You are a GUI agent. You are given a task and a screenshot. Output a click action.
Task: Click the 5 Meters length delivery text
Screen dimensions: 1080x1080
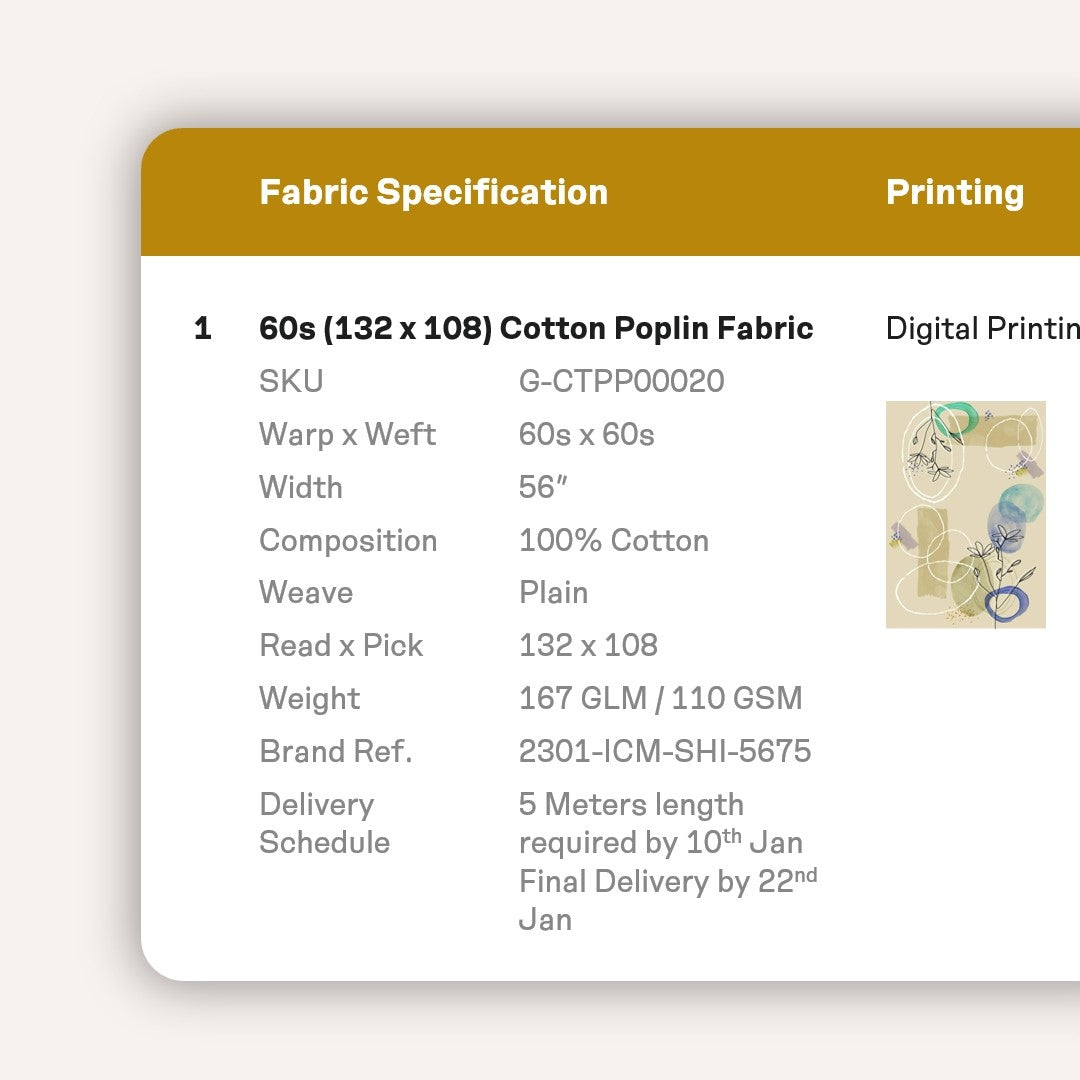631,805
